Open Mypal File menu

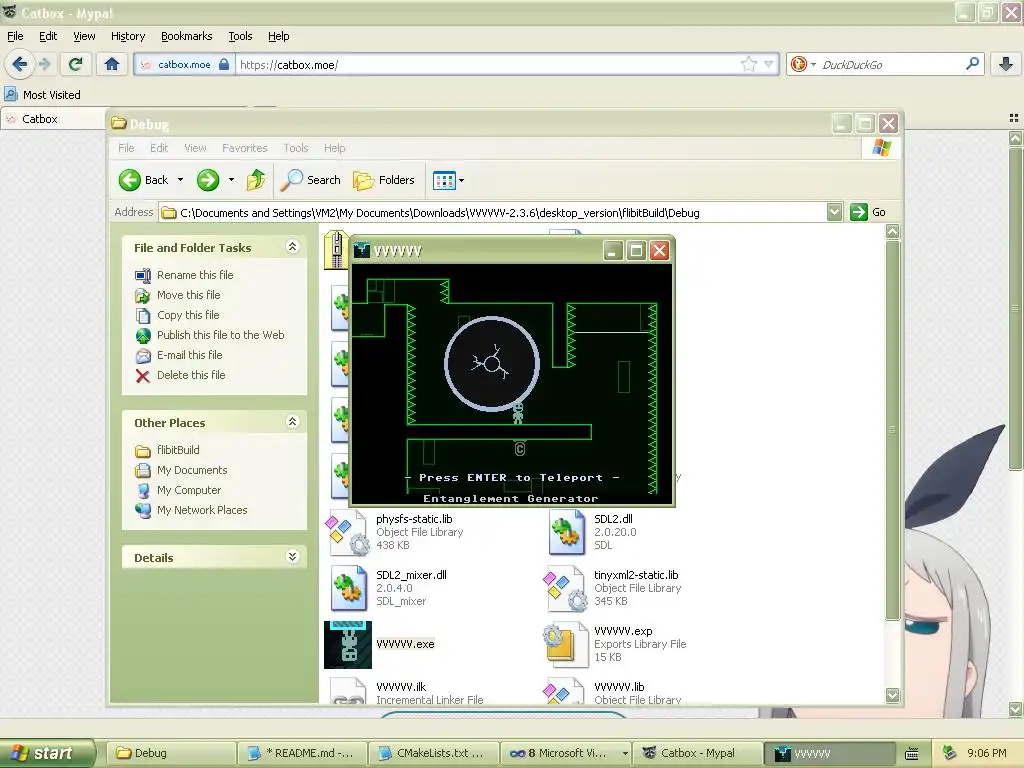click(x=15, y=36)
